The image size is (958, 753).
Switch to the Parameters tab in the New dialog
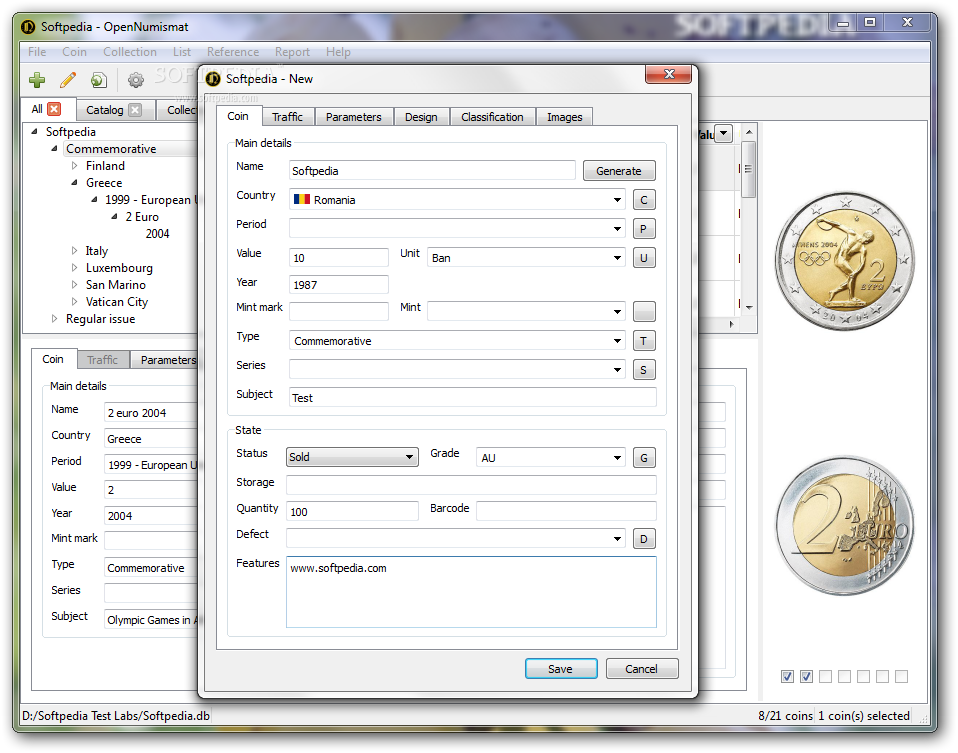coord(354,117)
